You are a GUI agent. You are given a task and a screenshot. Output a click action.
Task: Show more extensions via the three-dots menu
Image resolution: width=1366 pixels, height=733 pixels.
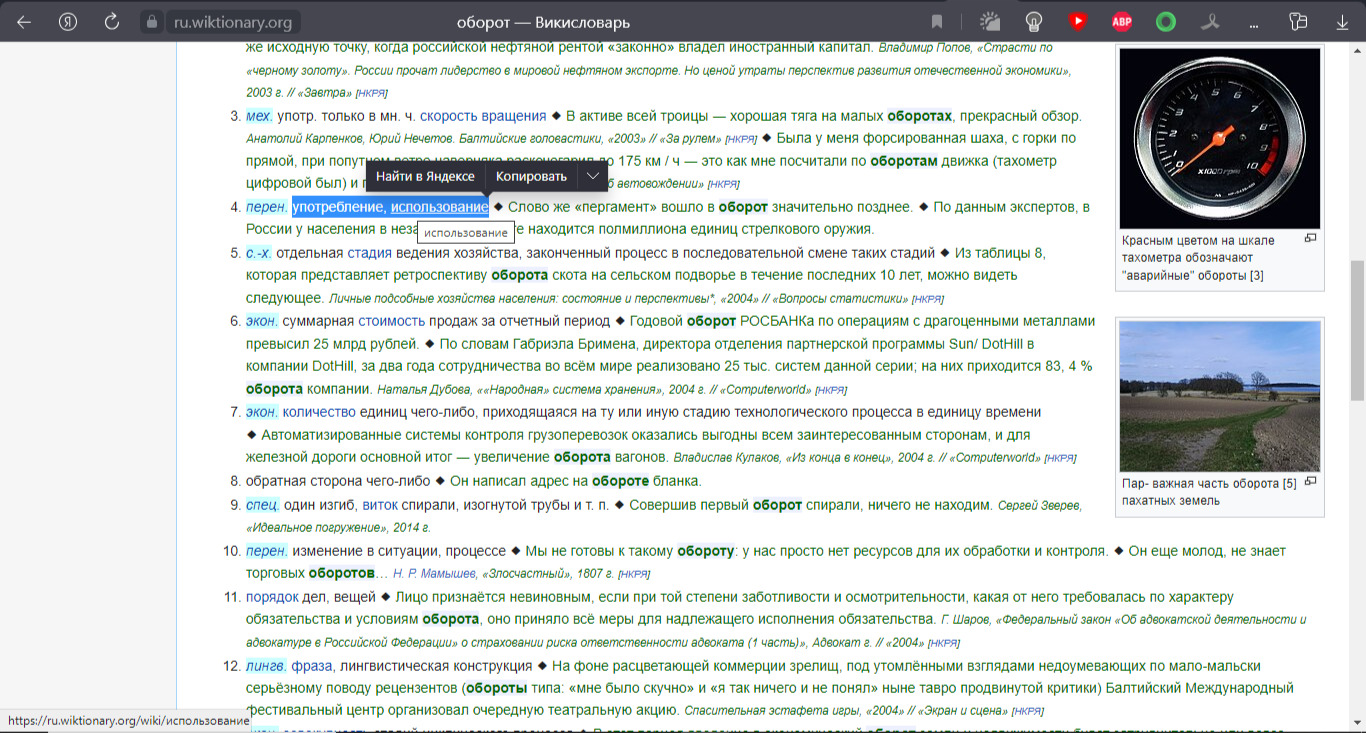[1254, 21]
